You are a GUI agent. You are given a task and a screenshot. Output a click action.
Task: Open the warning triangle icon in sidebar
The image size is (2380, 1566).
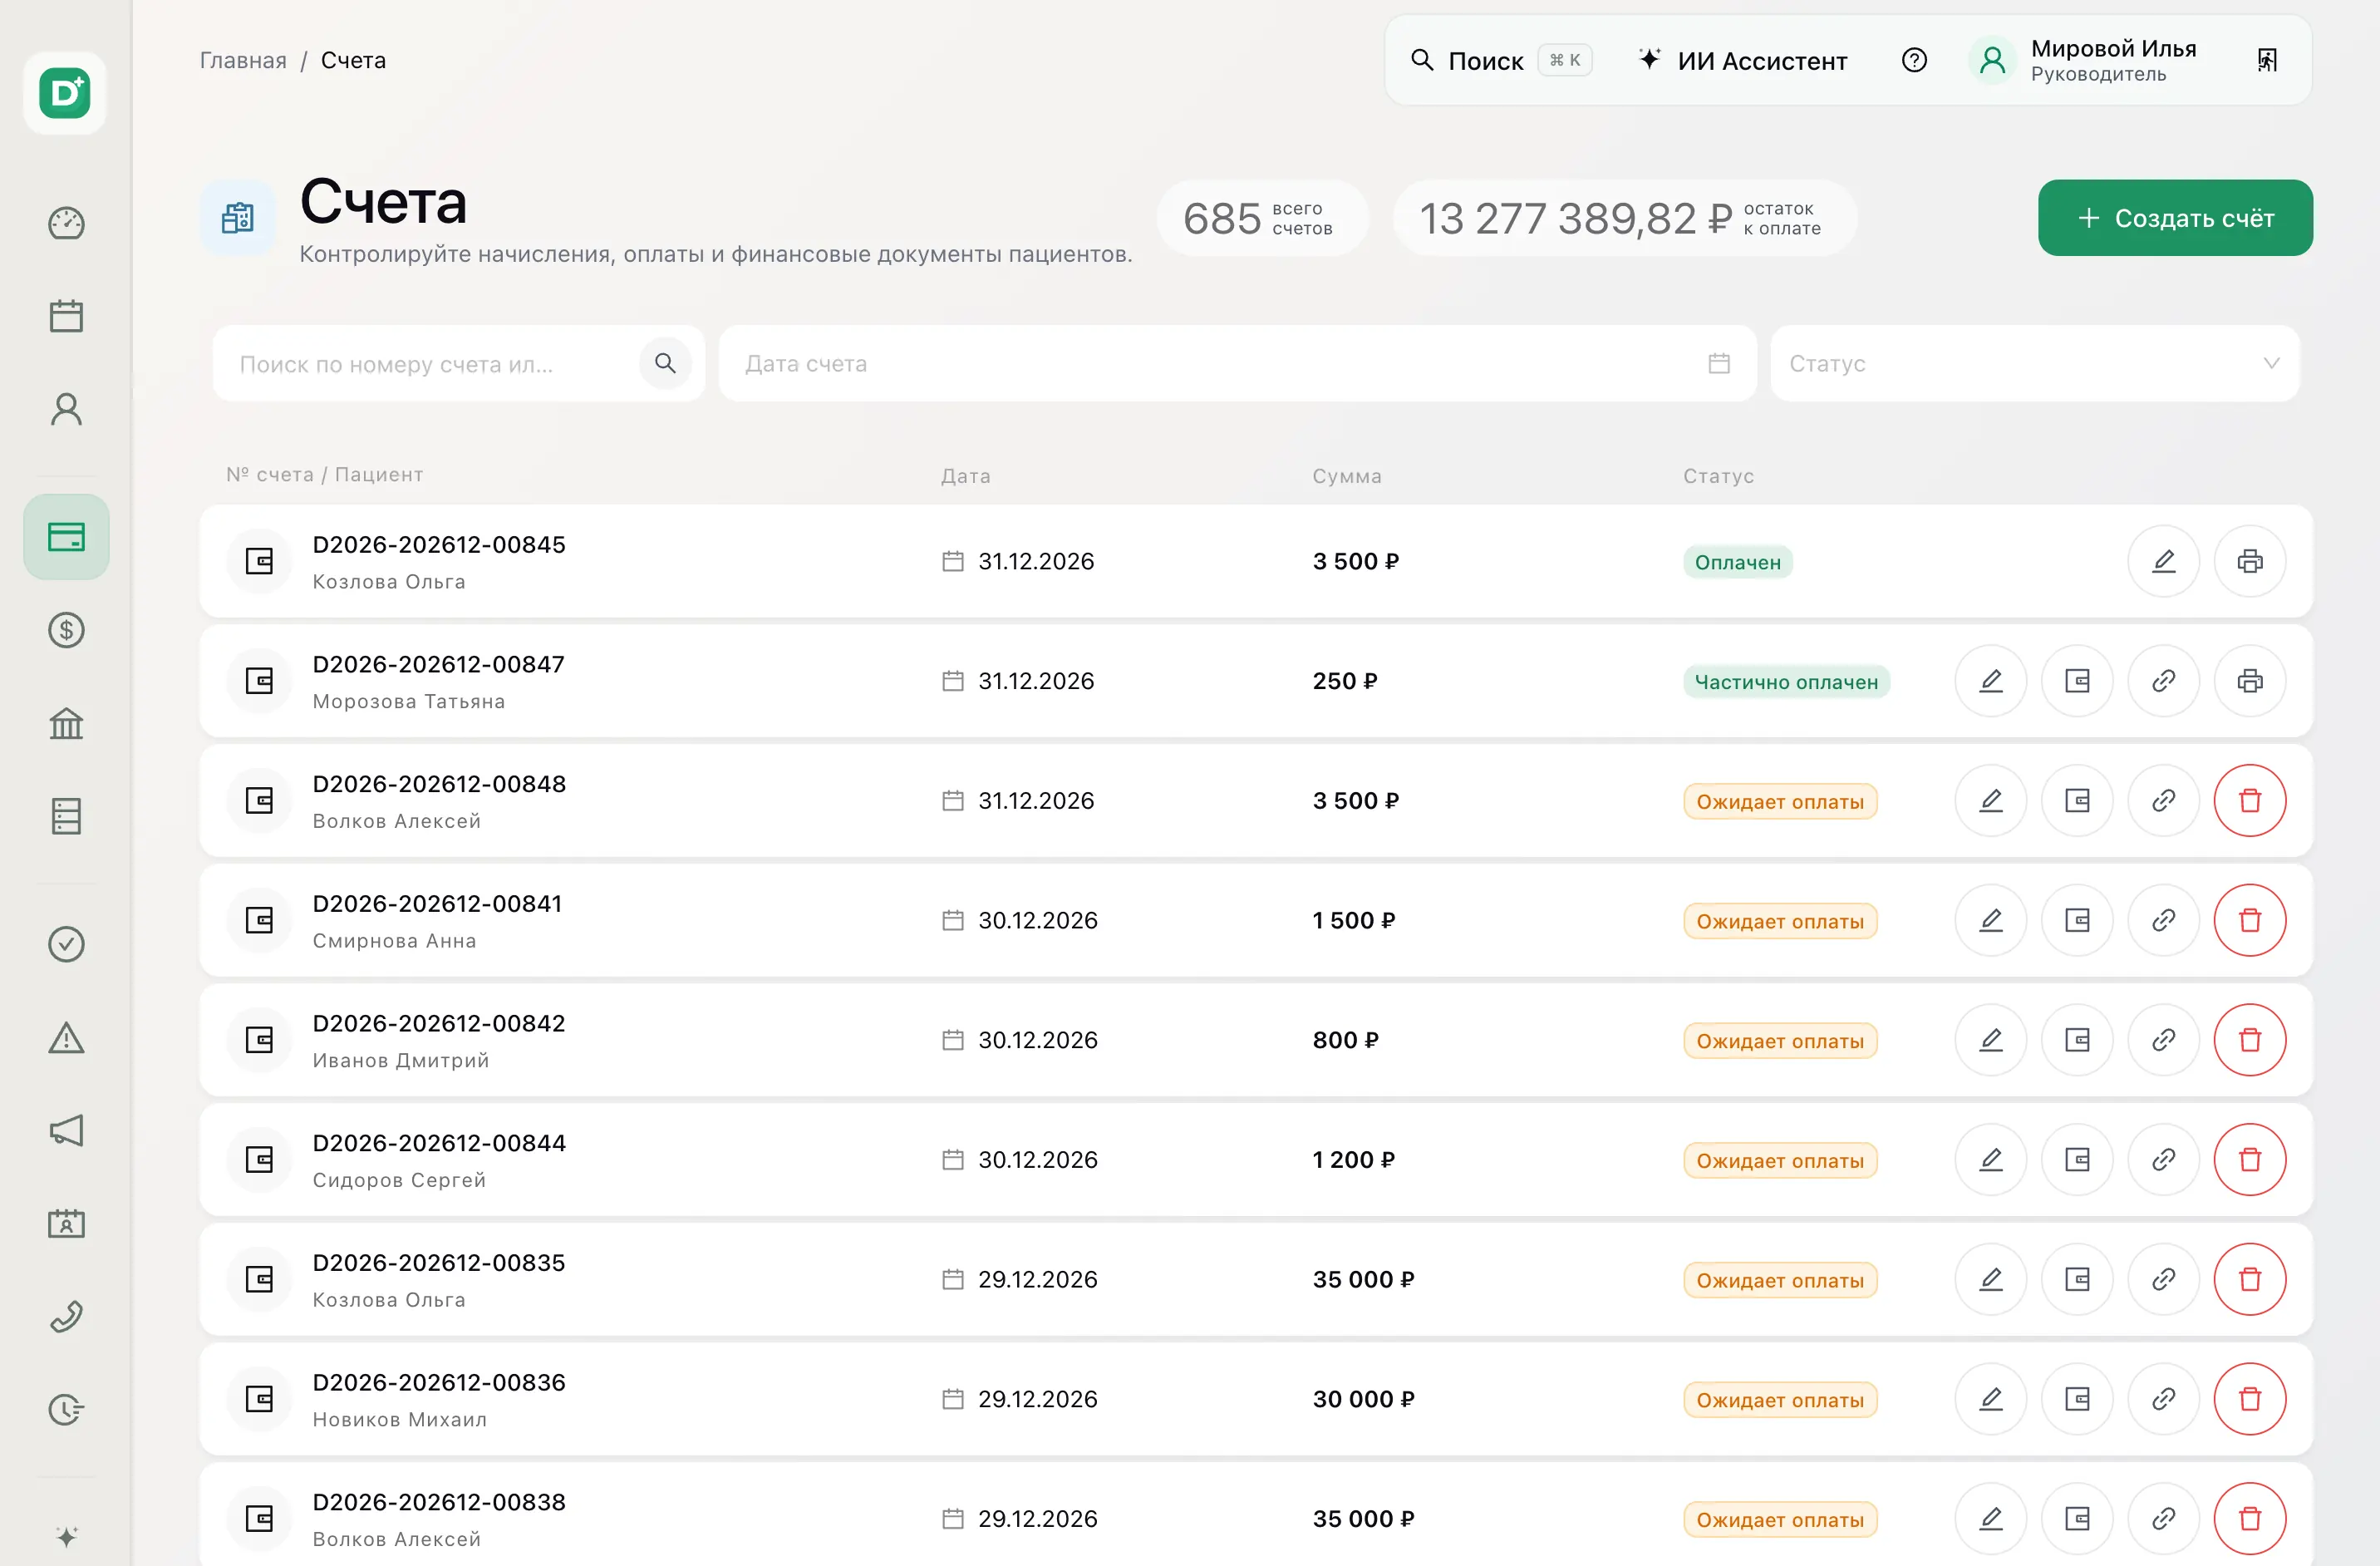tap(66, 1038)
